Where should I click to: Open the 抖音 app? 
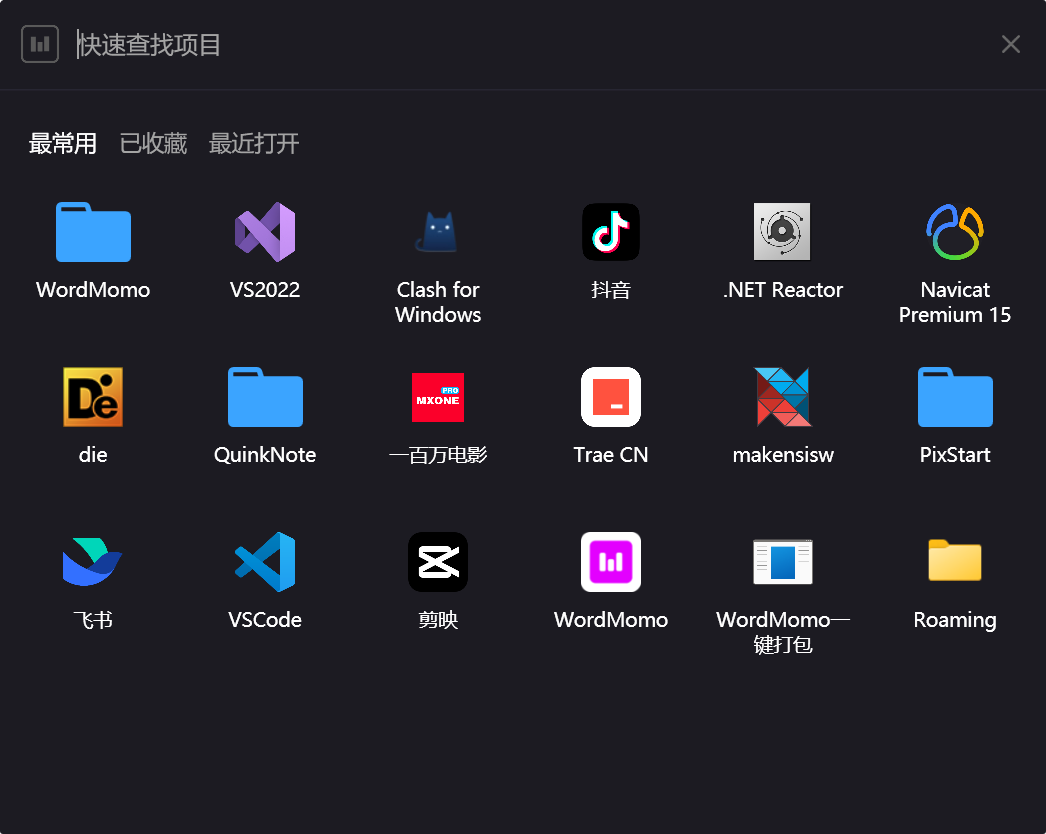tap(610, 232)
